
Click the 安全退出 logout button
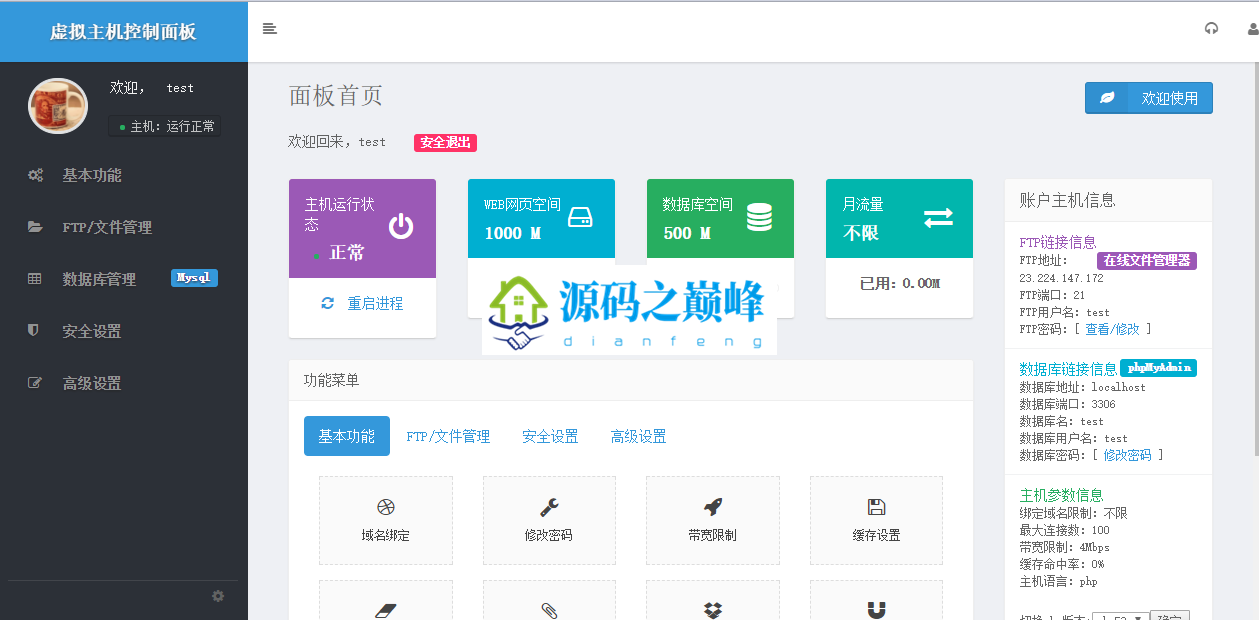click(445, 143)
